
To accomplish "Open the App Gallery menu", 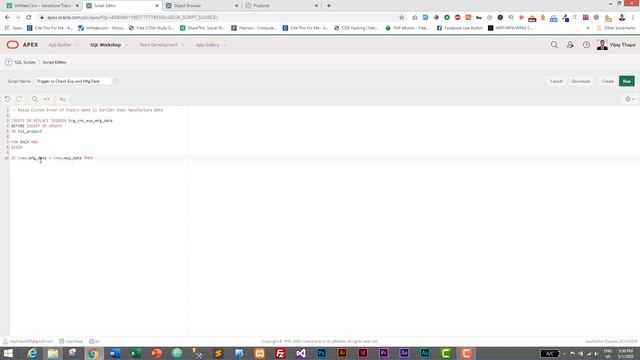I will tap(207, 45).
